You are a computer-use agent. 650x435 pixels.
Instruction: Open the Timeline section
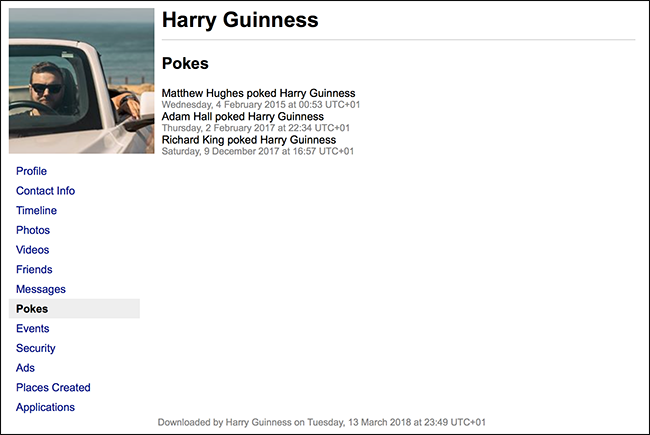(36, 211)
